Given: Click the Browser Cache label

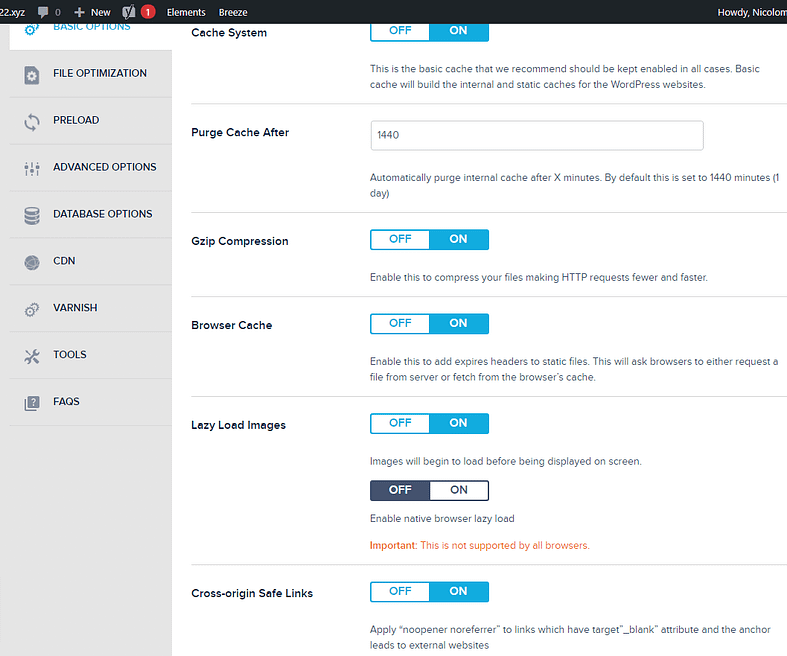Looking at the screenshot, I should pos(231,325).
